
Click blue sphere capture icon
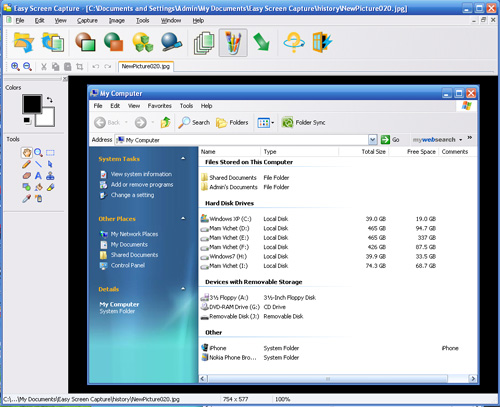[x=172, y=42]
